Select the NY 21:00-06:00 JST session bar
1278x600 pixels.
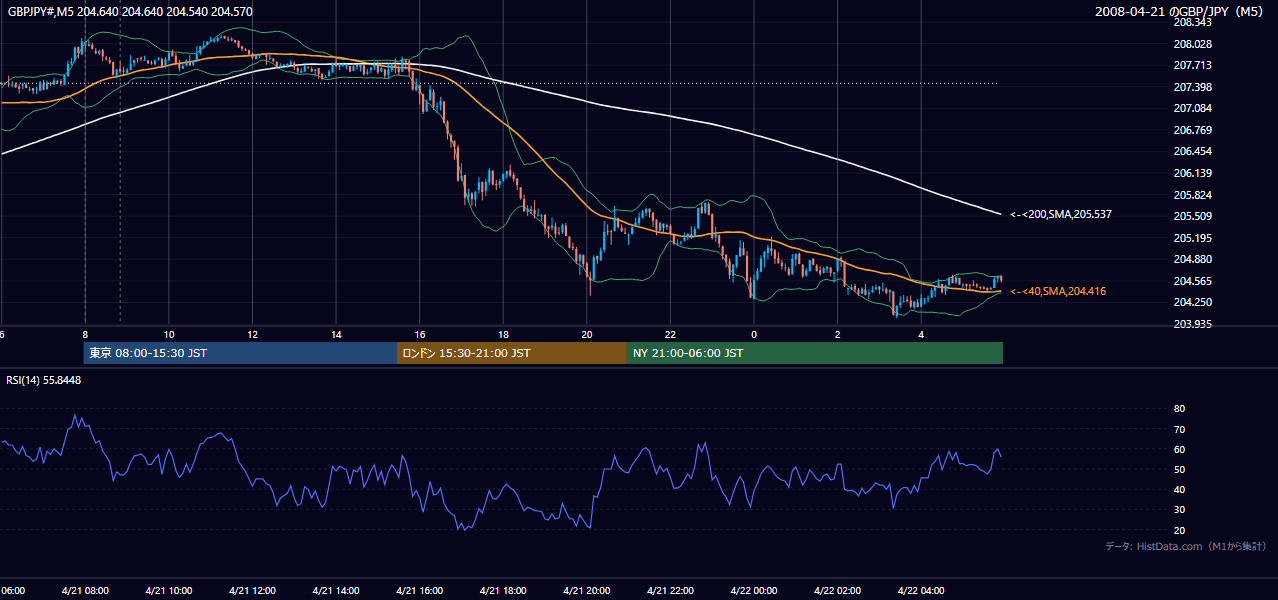pos(815,353)
